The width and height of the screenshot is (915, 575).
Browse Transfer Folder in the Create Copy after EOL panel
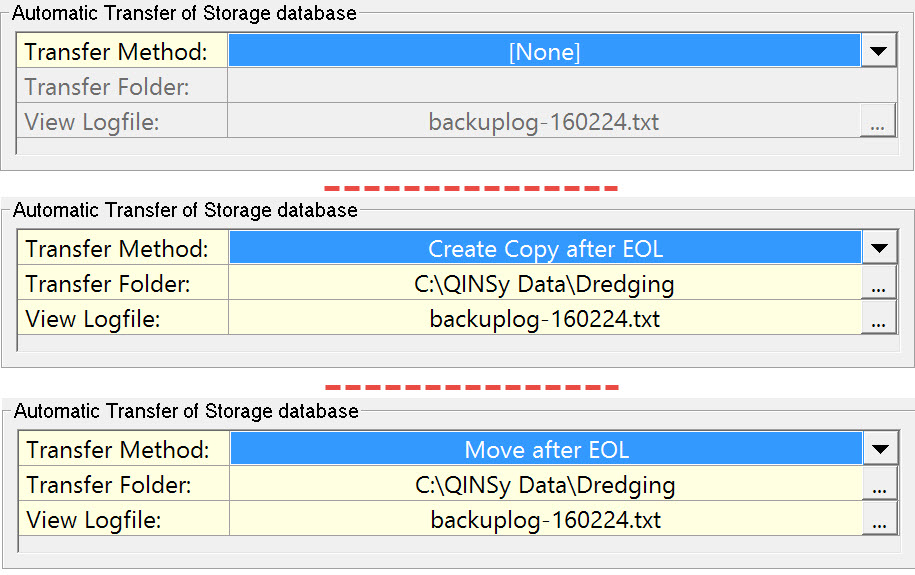coord(878,285)
